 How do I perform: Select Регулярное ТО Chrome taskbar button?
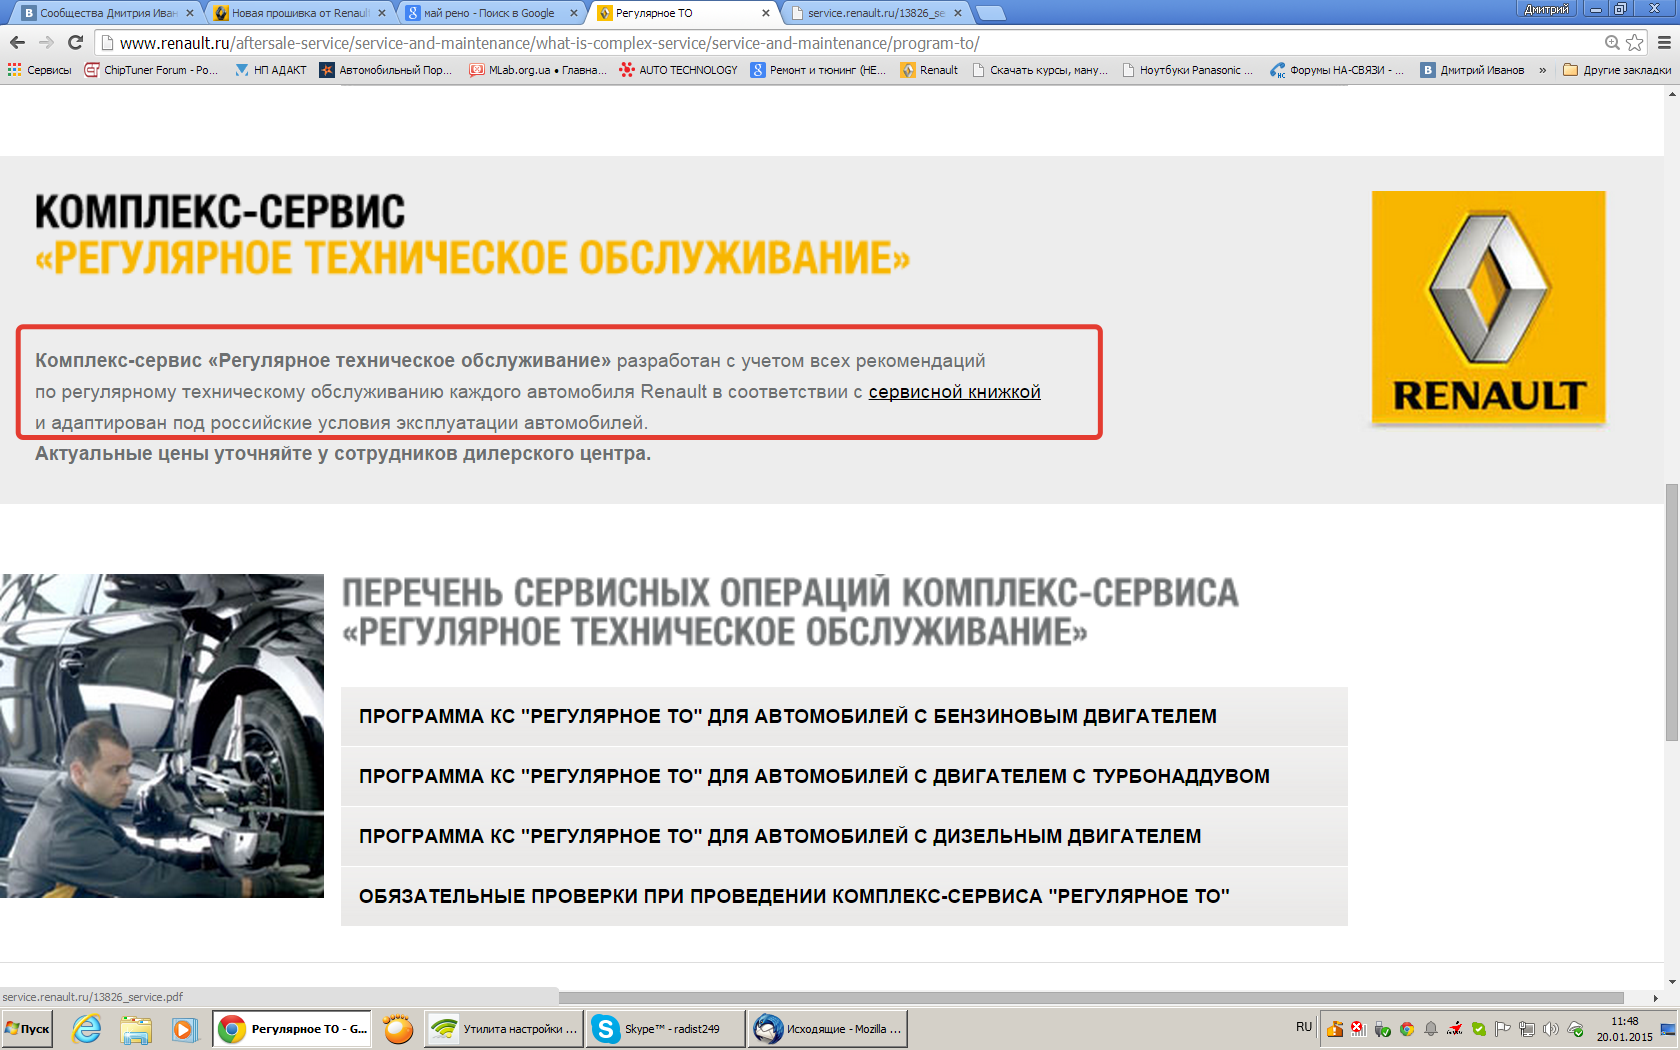click(x=292, y=1028)
